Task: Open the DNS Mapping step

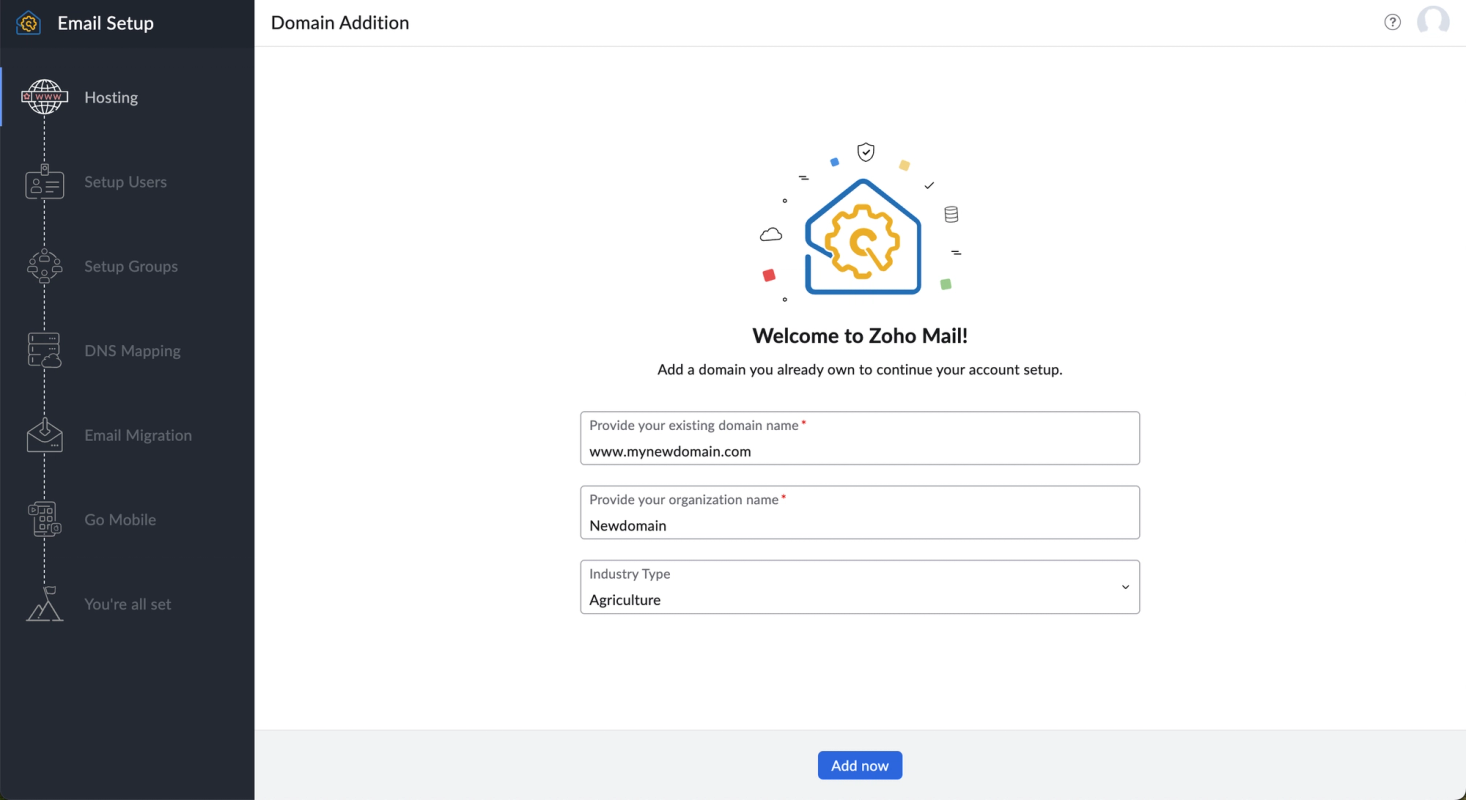Action: pos(128,351)
